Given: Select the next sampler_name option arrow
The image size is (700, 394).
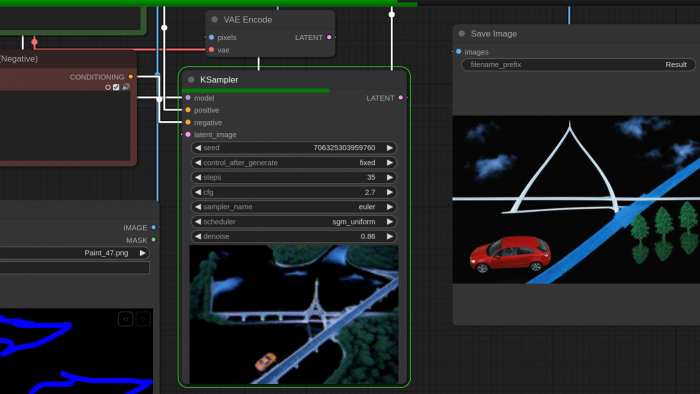Looking at the screenshot, I should tap(390, 207).
